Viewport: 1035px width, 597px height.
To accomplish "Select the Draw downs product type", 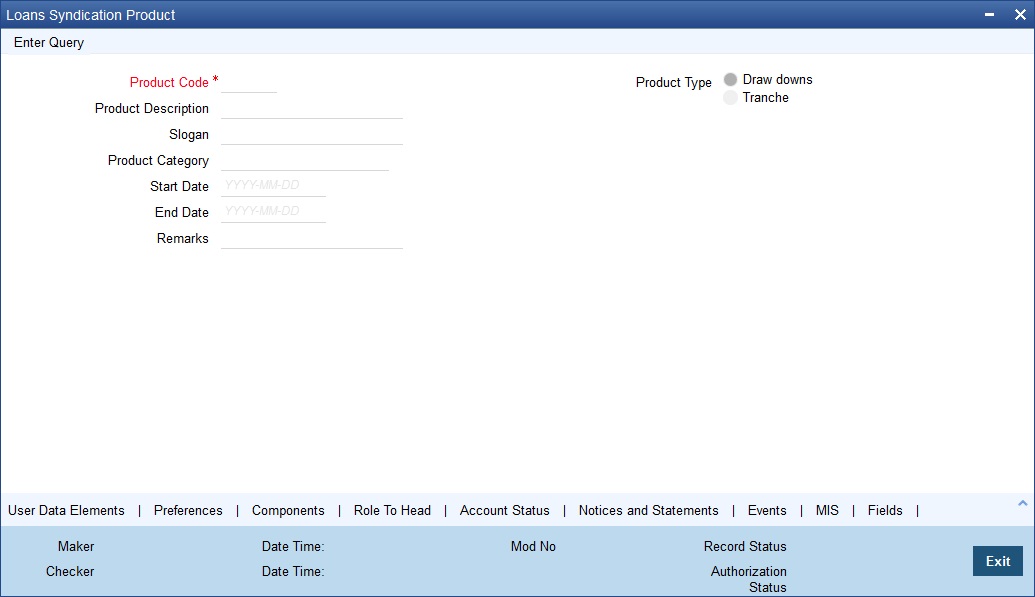I will click(730, 79).
